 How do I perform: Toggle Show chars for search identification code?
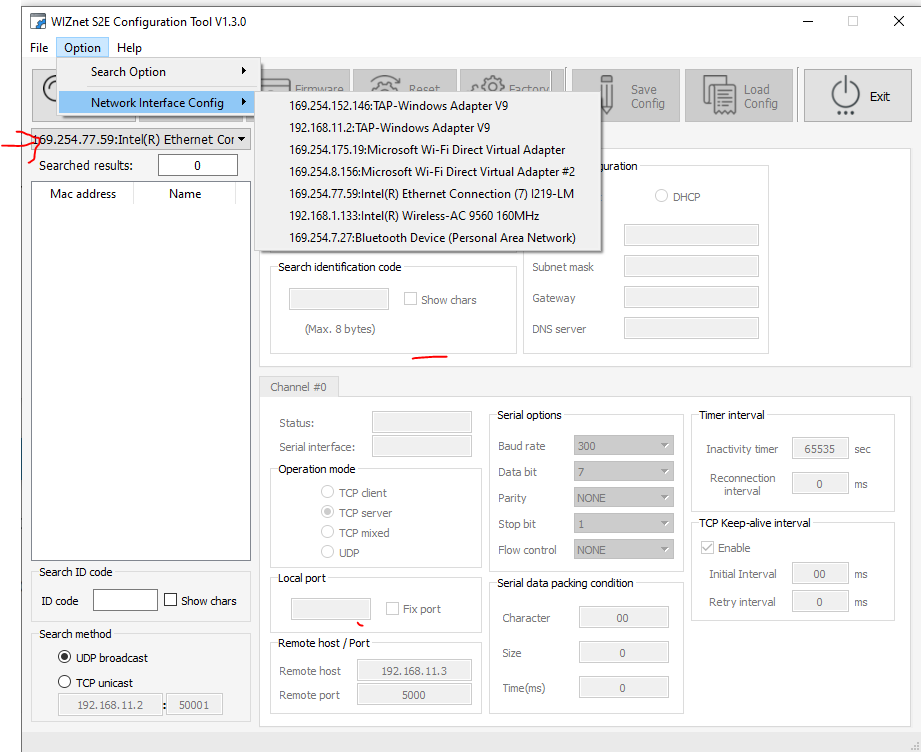[x=410, y=299]
